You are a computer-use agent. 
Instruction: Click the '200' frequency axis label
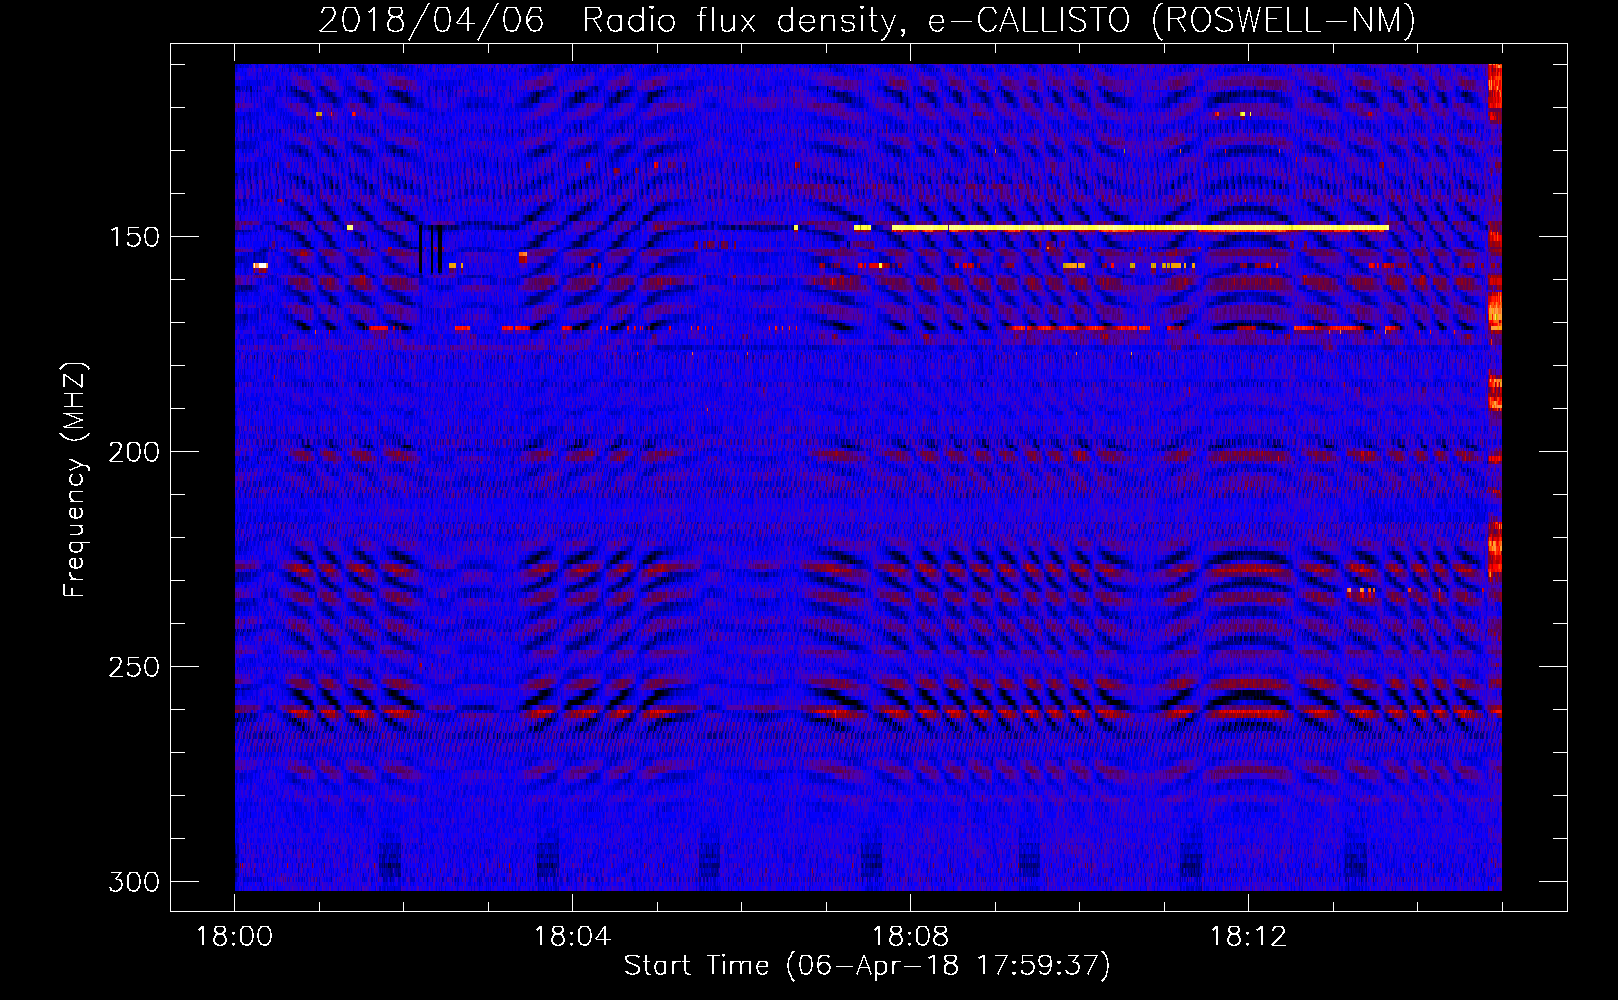pos(134,452)
